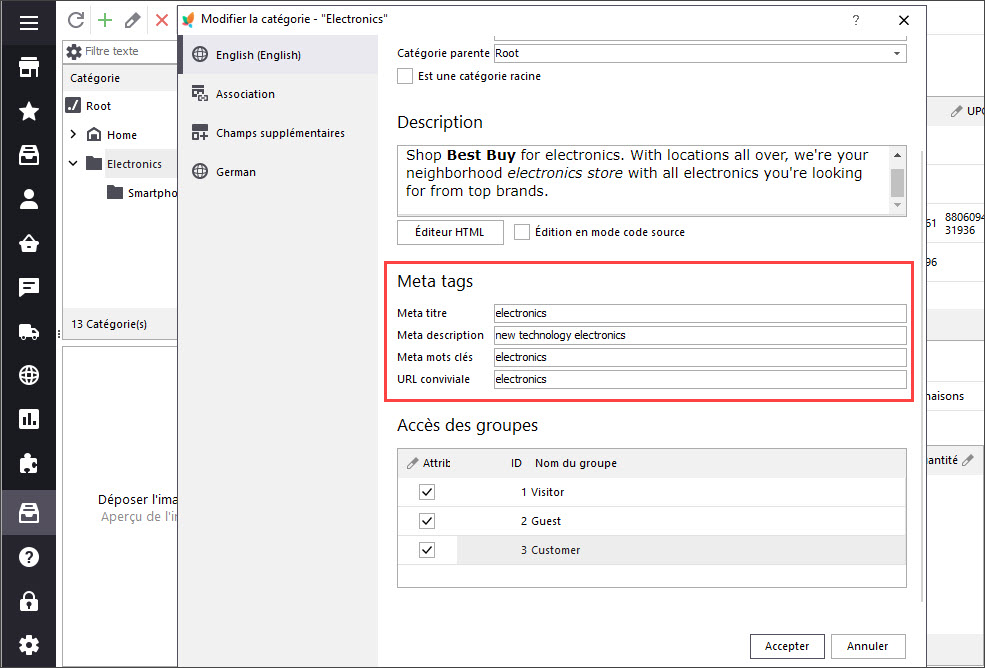Enable Édition en mode code source checkbox

521,232
